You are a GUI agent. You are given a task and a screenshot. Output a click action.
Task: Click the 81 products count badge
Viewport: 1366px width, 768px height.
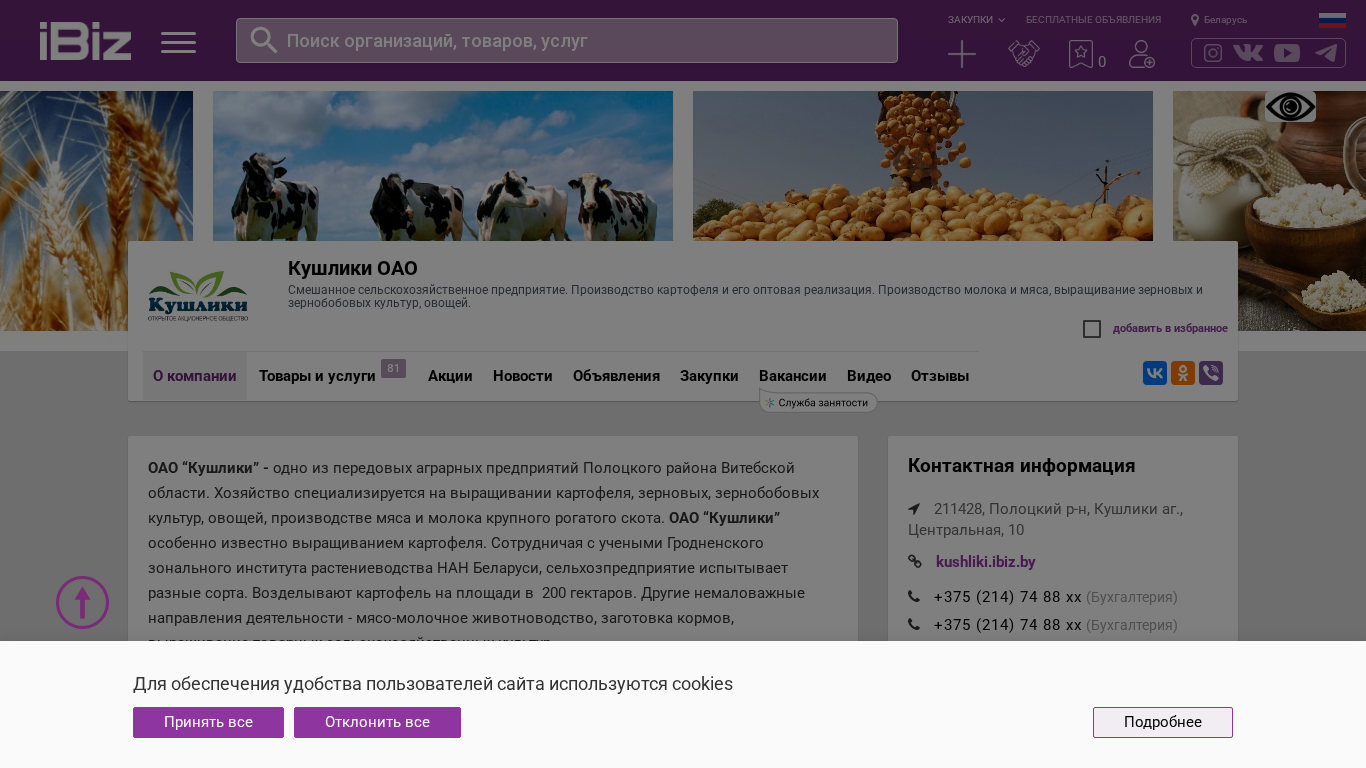[x=393, y=368]
